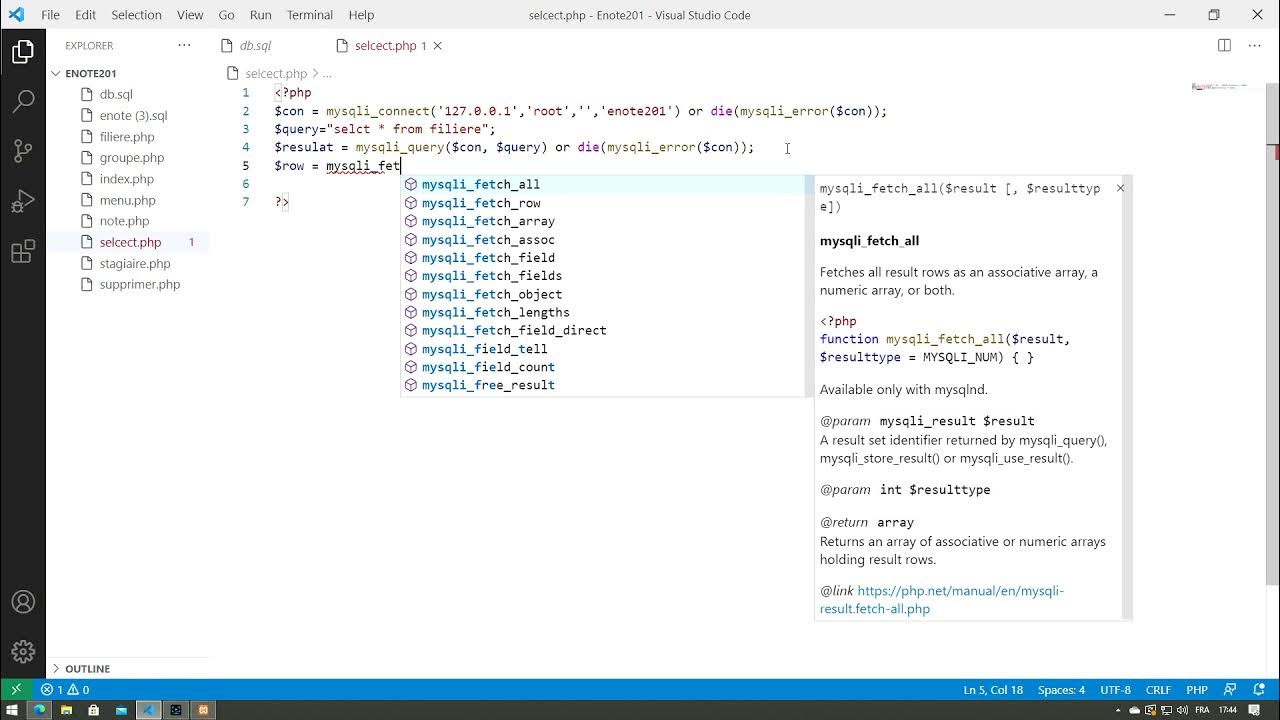The width and height of the screenshot is (1280, 720).
Task: Close the suggestion documentation panel
Action: click(x=1120, y=188)
